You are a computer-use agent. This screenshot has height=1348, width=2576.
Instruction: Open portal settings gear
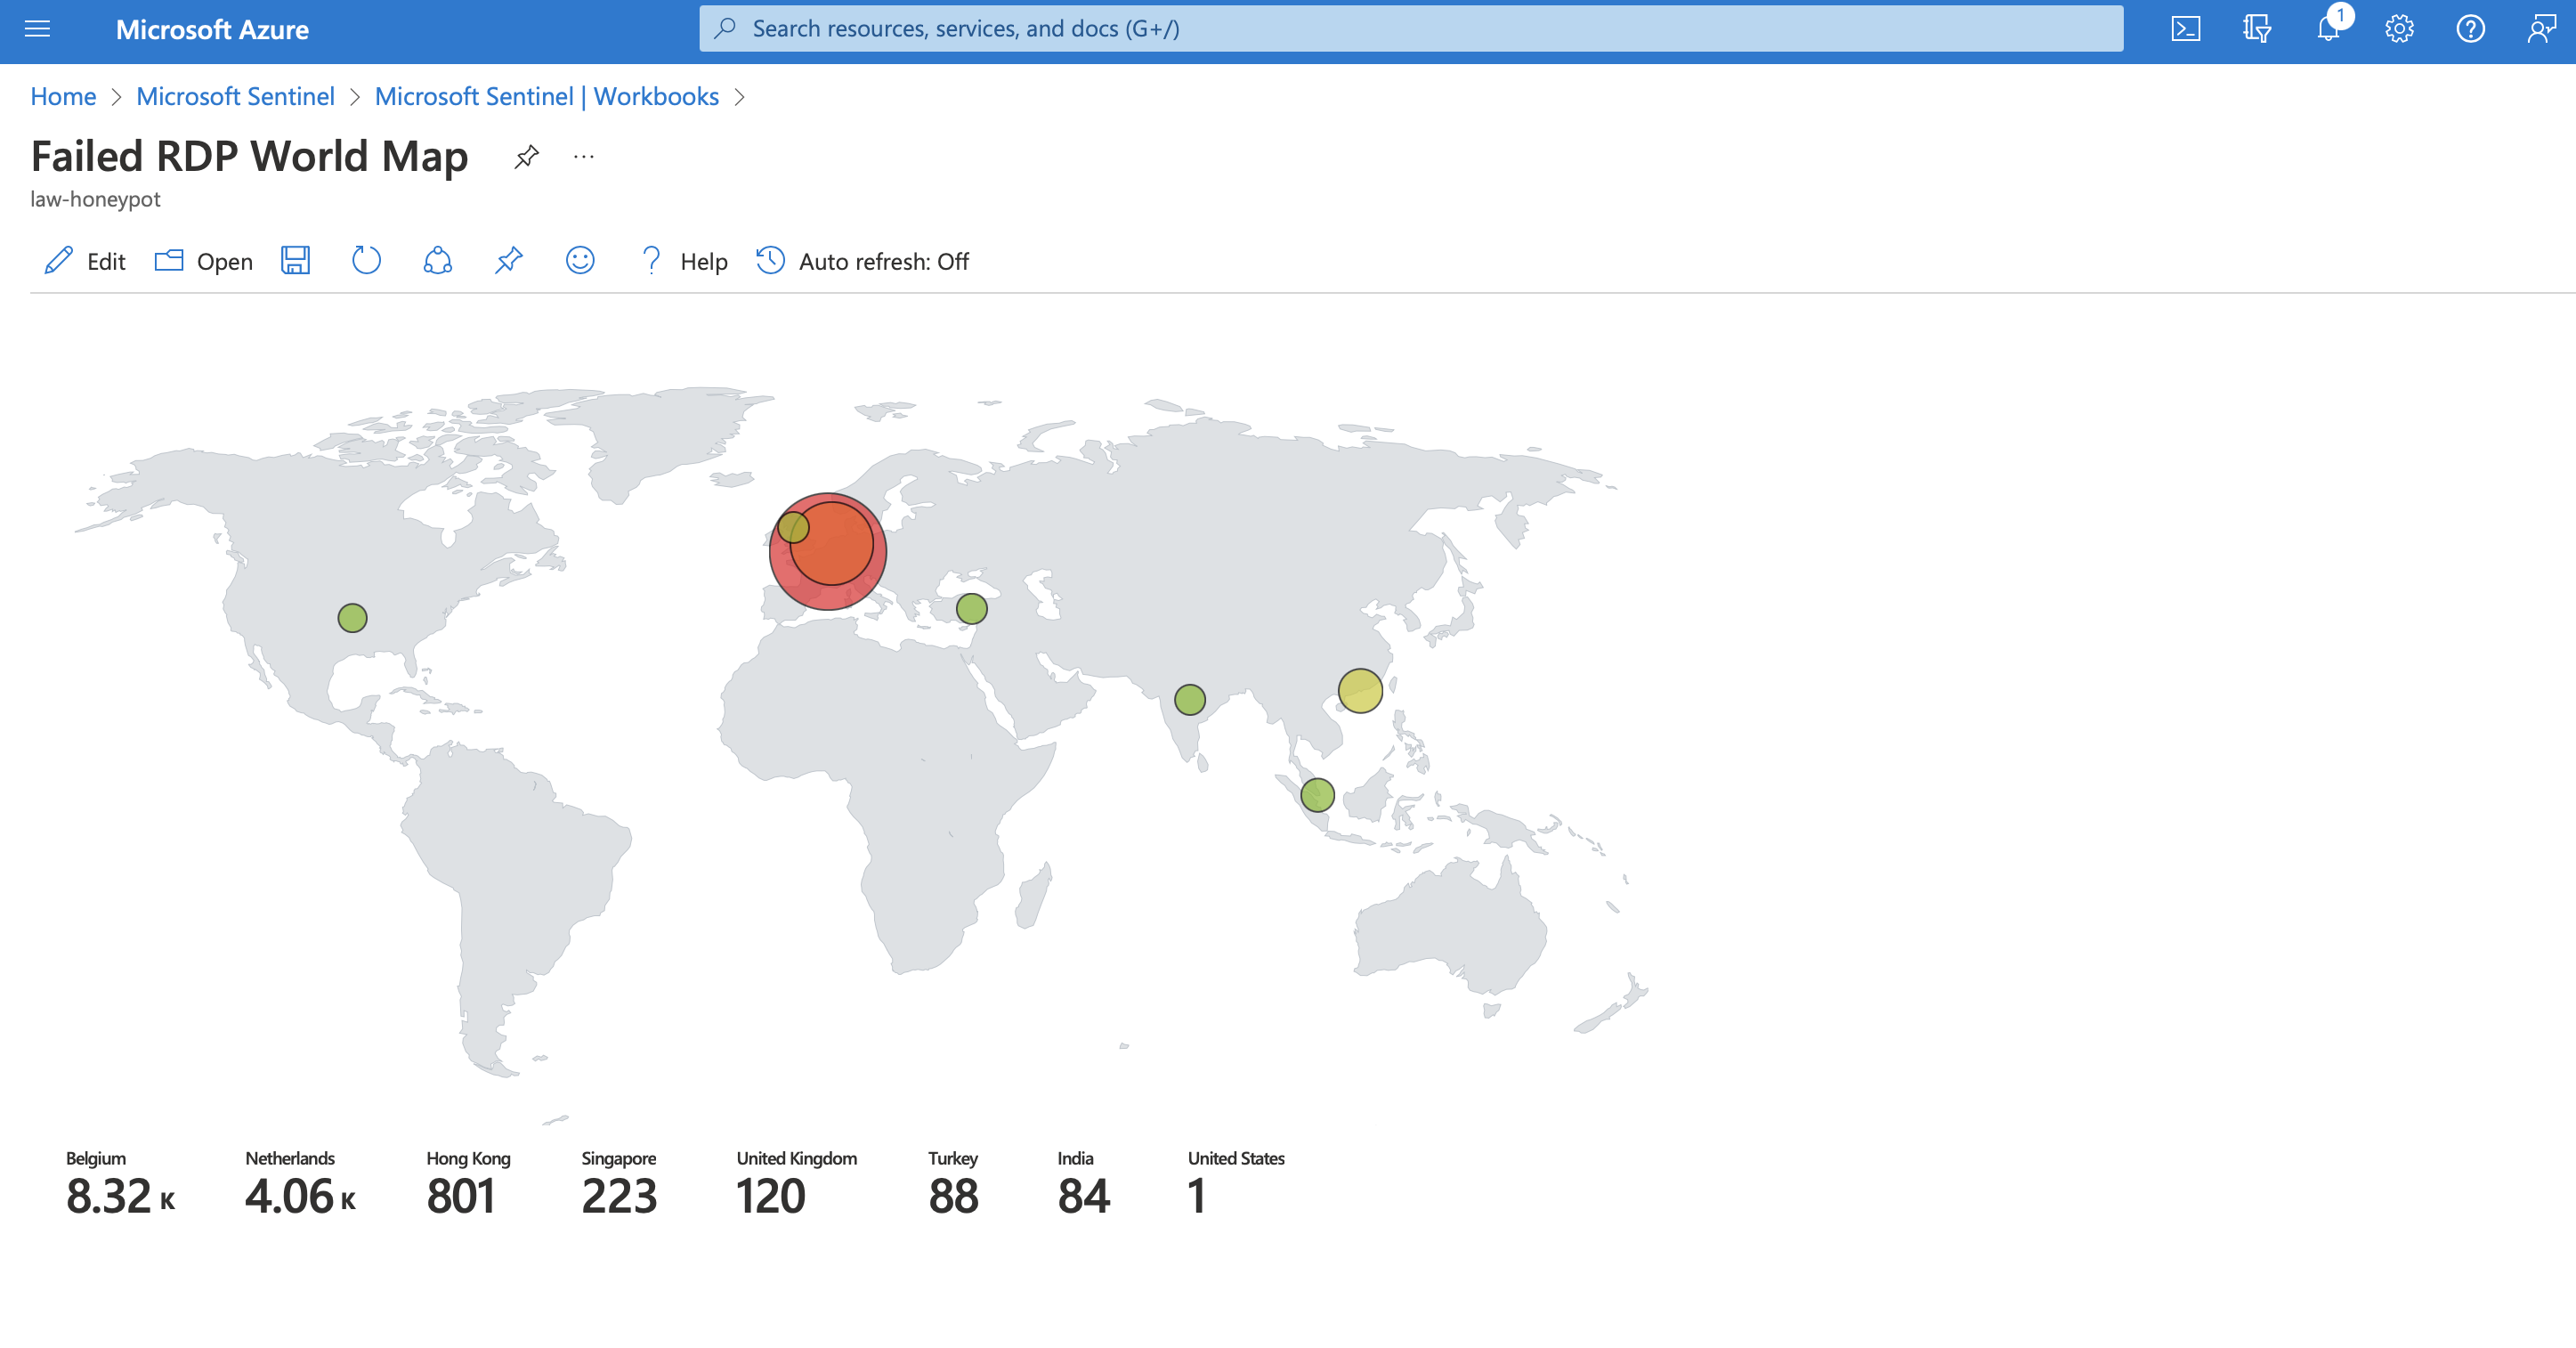(2399, 29)
